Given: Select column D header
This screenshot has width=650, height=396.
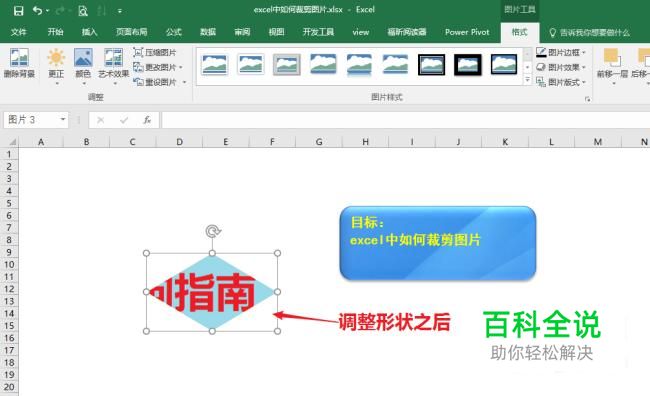Looking at the screenshot, I should pyautogui.click(x=179, y=142).
